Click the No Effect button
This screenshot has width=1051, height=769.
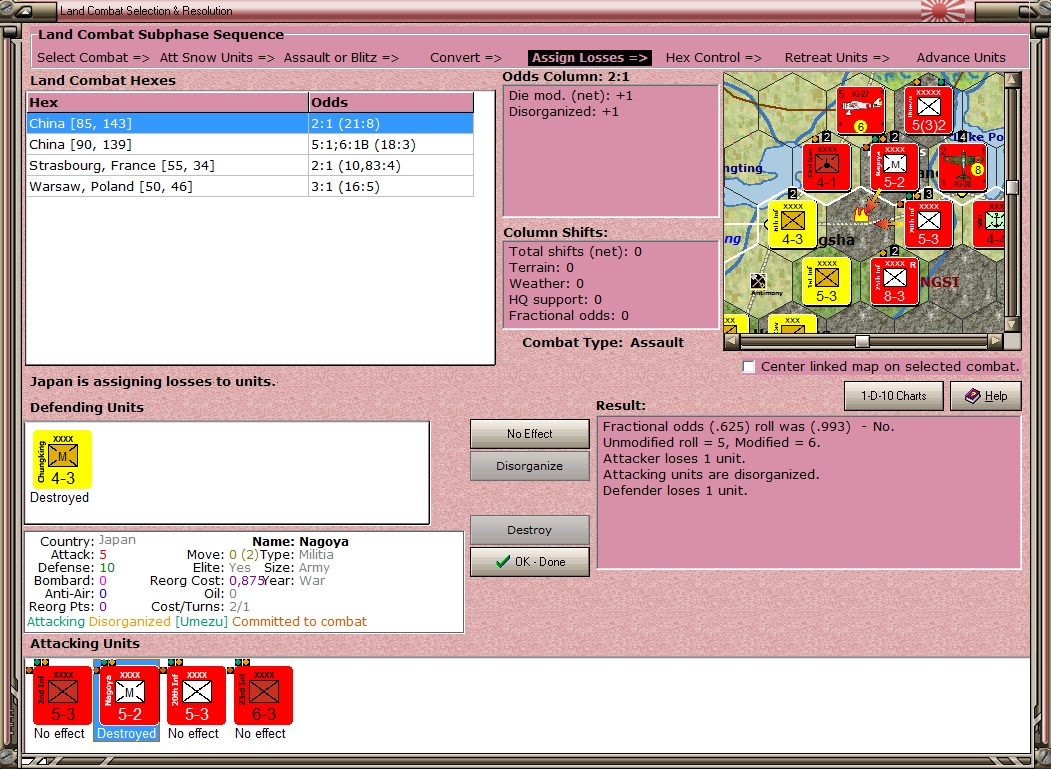(x=530, y=434)
